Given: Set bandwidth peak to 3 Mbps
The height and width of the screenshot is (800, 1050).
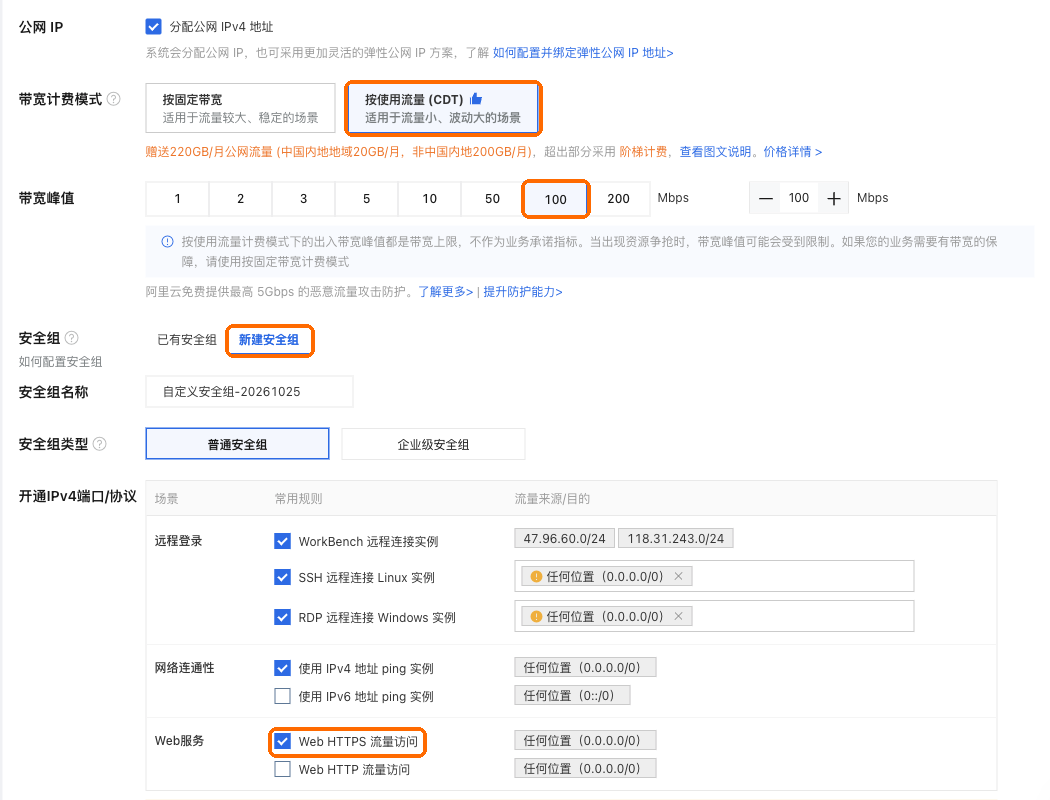Looking at the screenshot, I should 303,199.
